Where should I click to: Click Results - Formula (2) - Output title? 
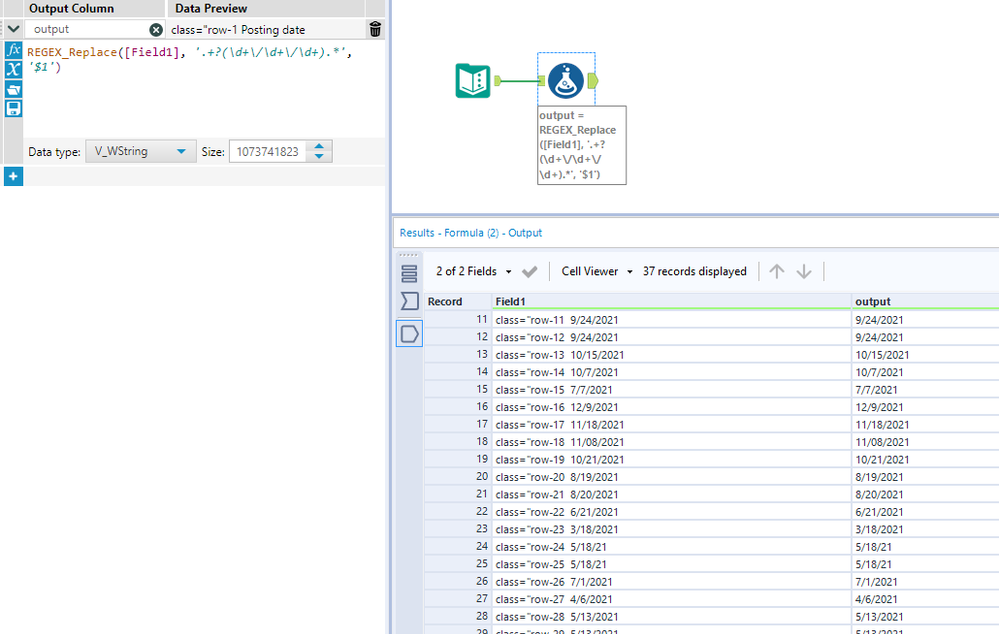coord(470,233)
